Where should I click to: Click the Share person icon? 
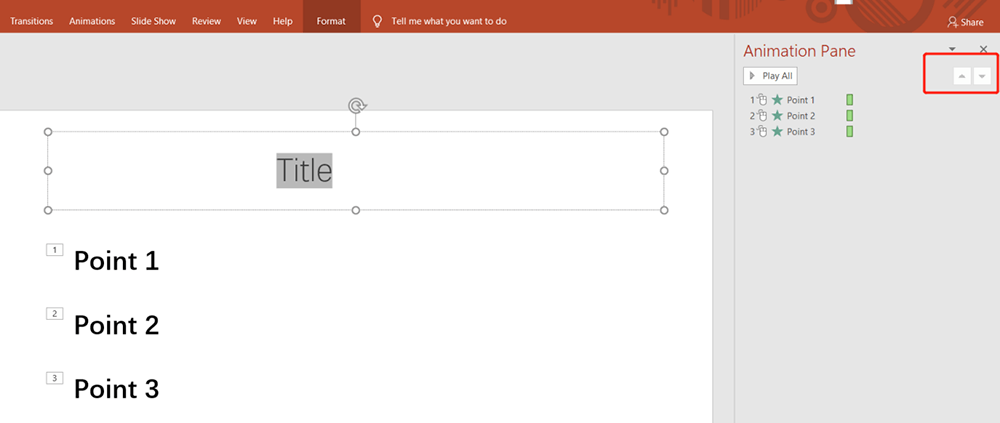pos(952,21)
